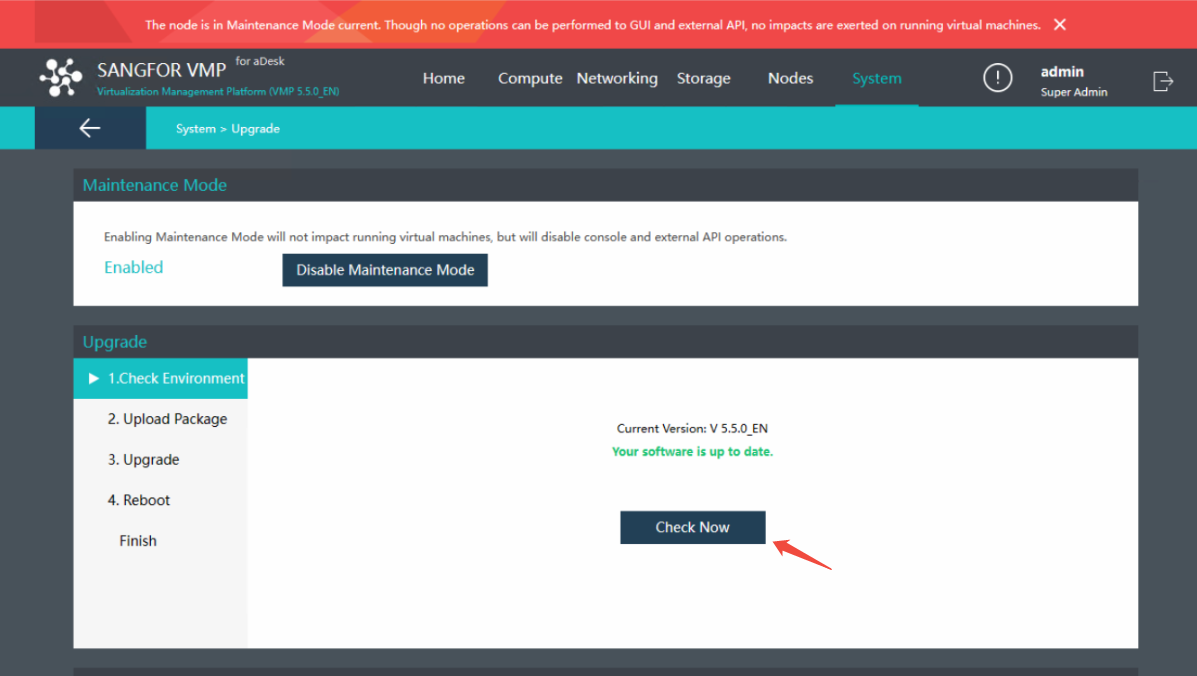This screenshot has width=1197, height=676.
Task: Click the Maintenance Mode section header
Action: click(605, 185)
